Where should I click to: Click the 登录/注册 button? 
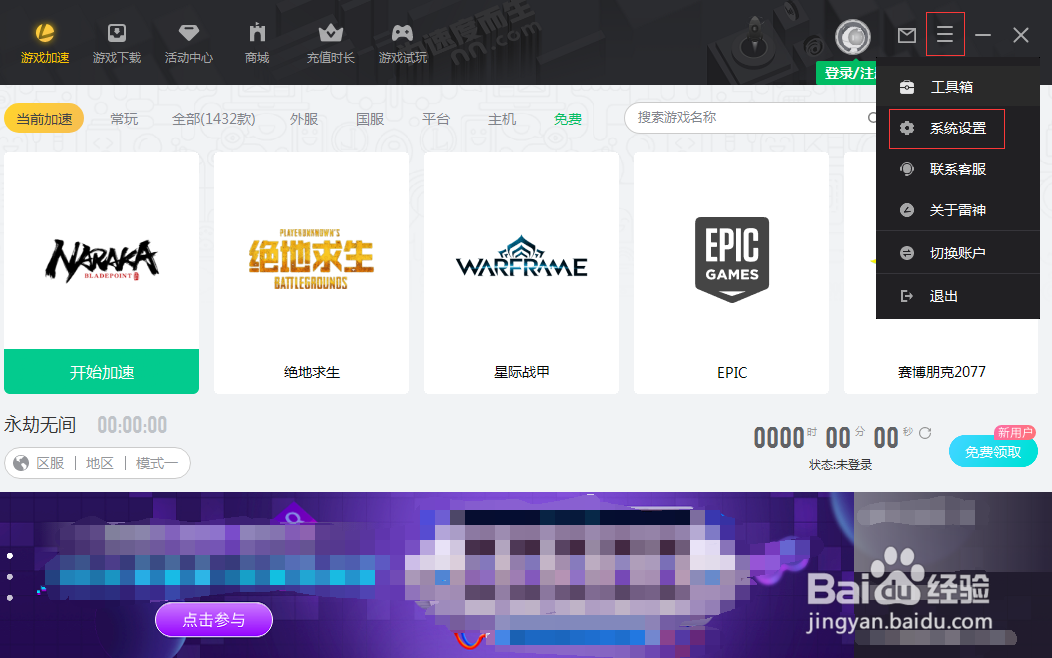[x=847, y=73]
